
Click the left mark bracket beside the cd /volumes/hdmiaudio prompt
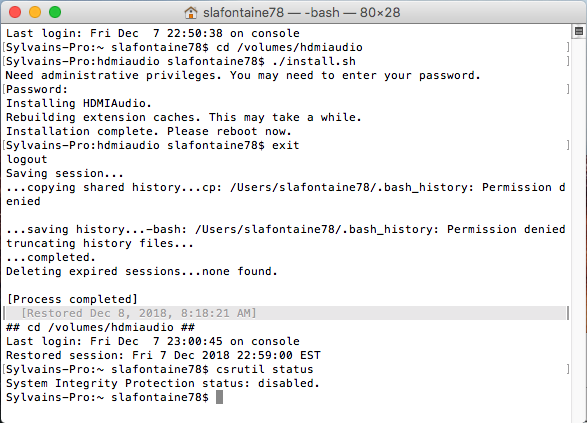point(4,48)
